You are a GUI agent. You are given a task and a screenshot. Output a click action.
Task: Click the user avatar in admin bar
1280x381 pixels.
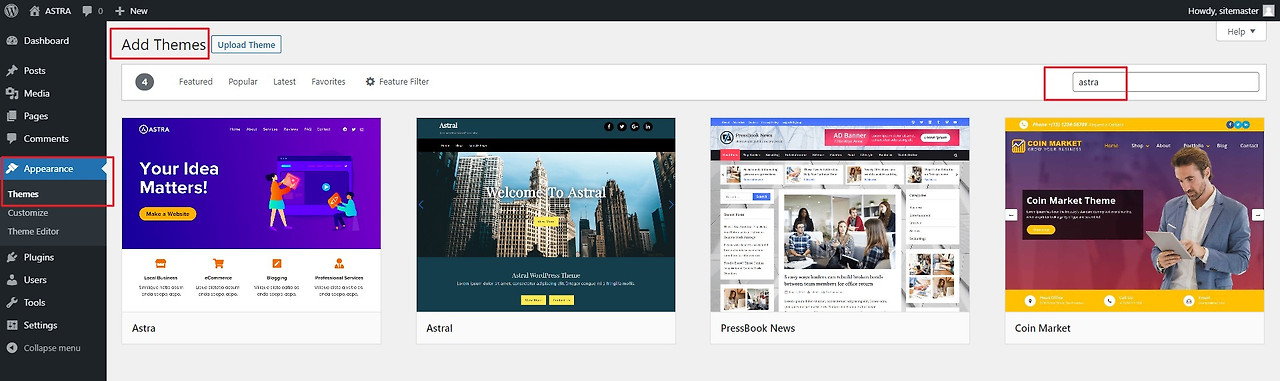pos(1269,10)
